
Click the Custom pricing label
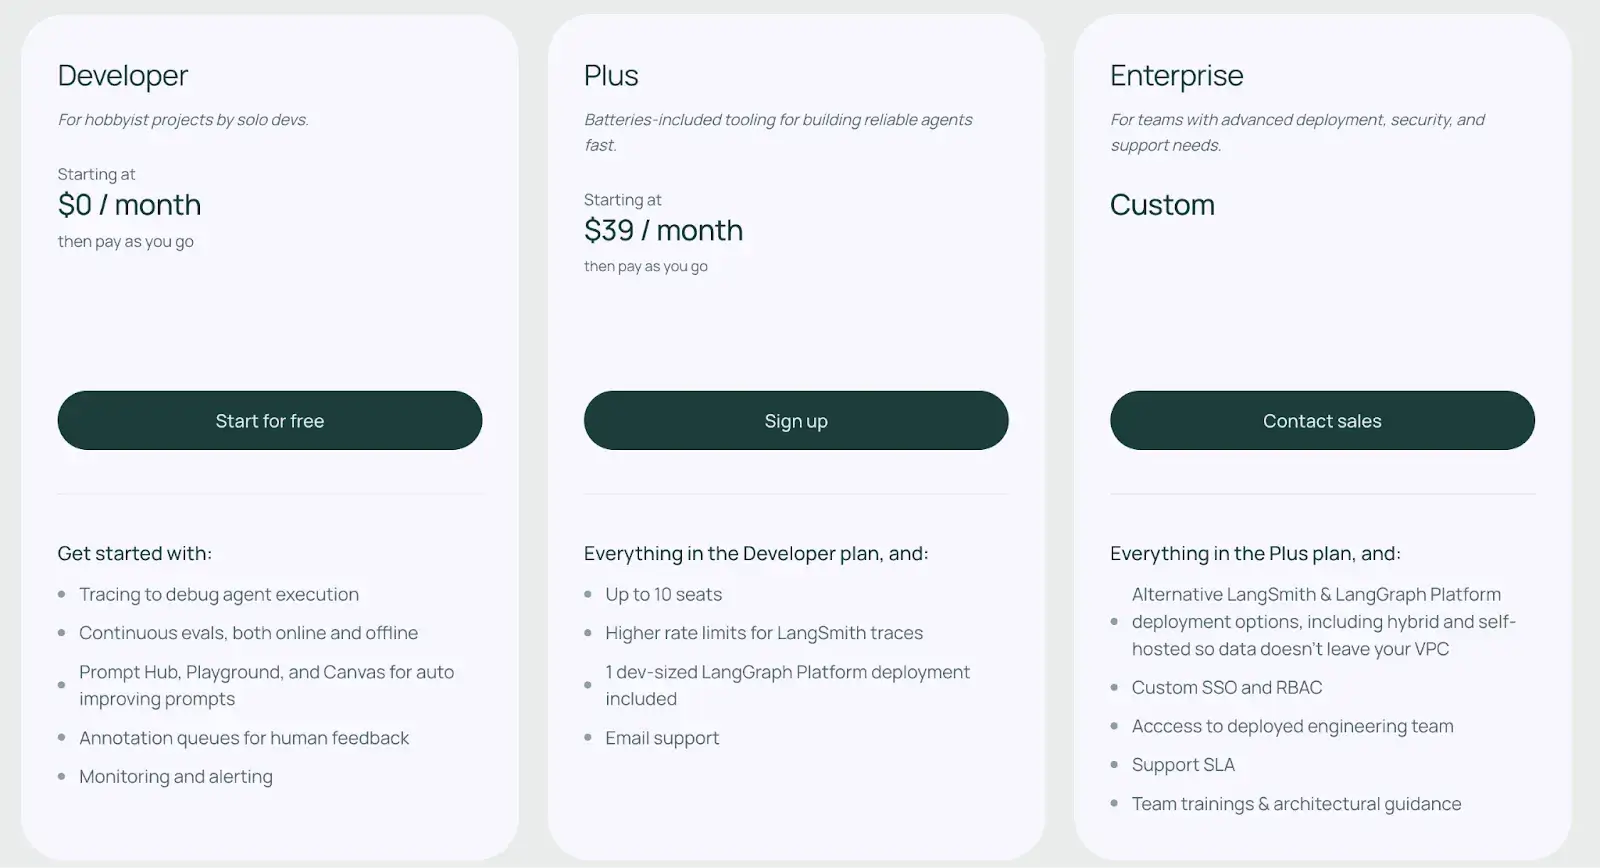click(x=1162, y=205)
